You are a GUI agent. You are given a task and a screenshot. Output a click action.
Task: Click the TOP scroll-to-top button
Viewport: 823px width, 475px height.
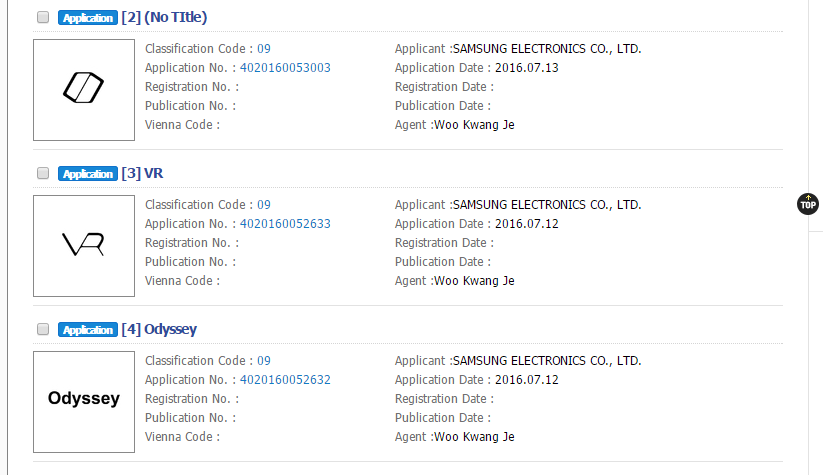(808, 204)
